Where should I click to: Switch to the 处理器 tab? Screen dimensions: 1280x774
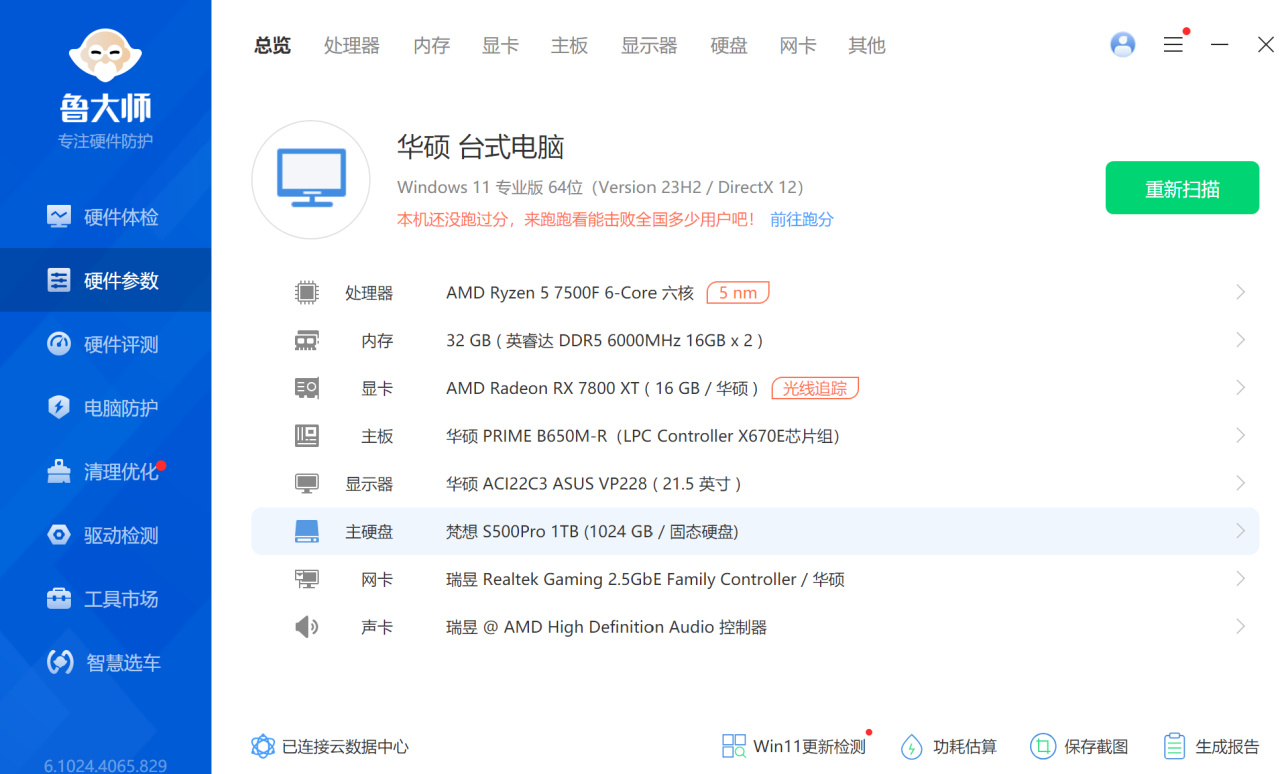click(x=352, y=45)
